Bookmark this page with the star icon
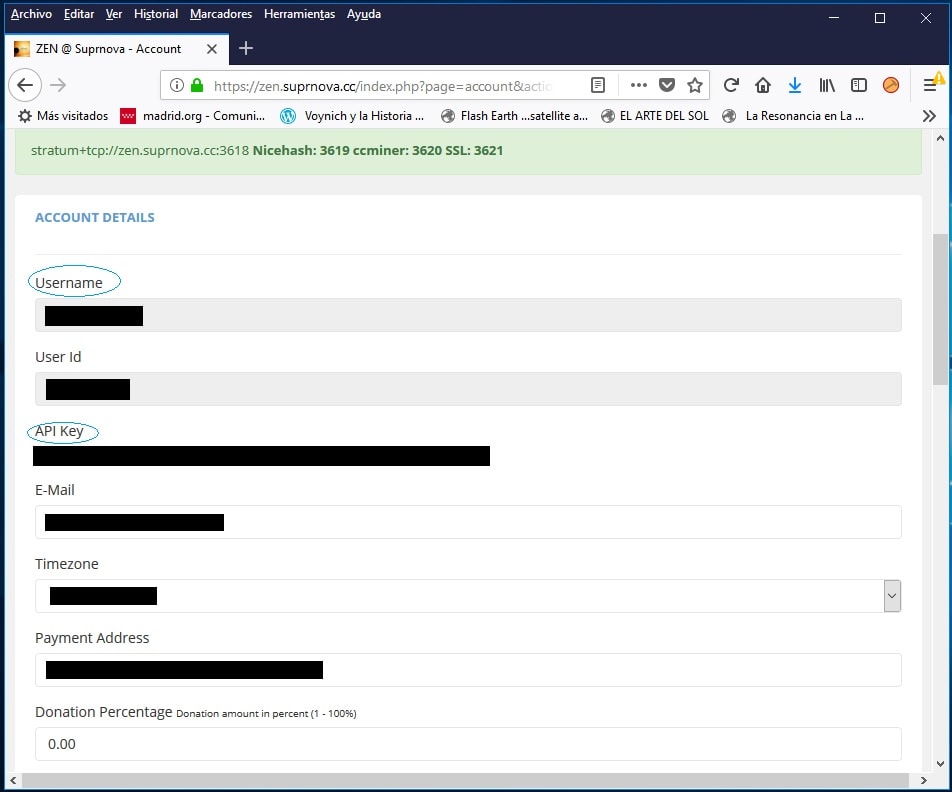This screenshot has width=952, height=792. (695, 85)
